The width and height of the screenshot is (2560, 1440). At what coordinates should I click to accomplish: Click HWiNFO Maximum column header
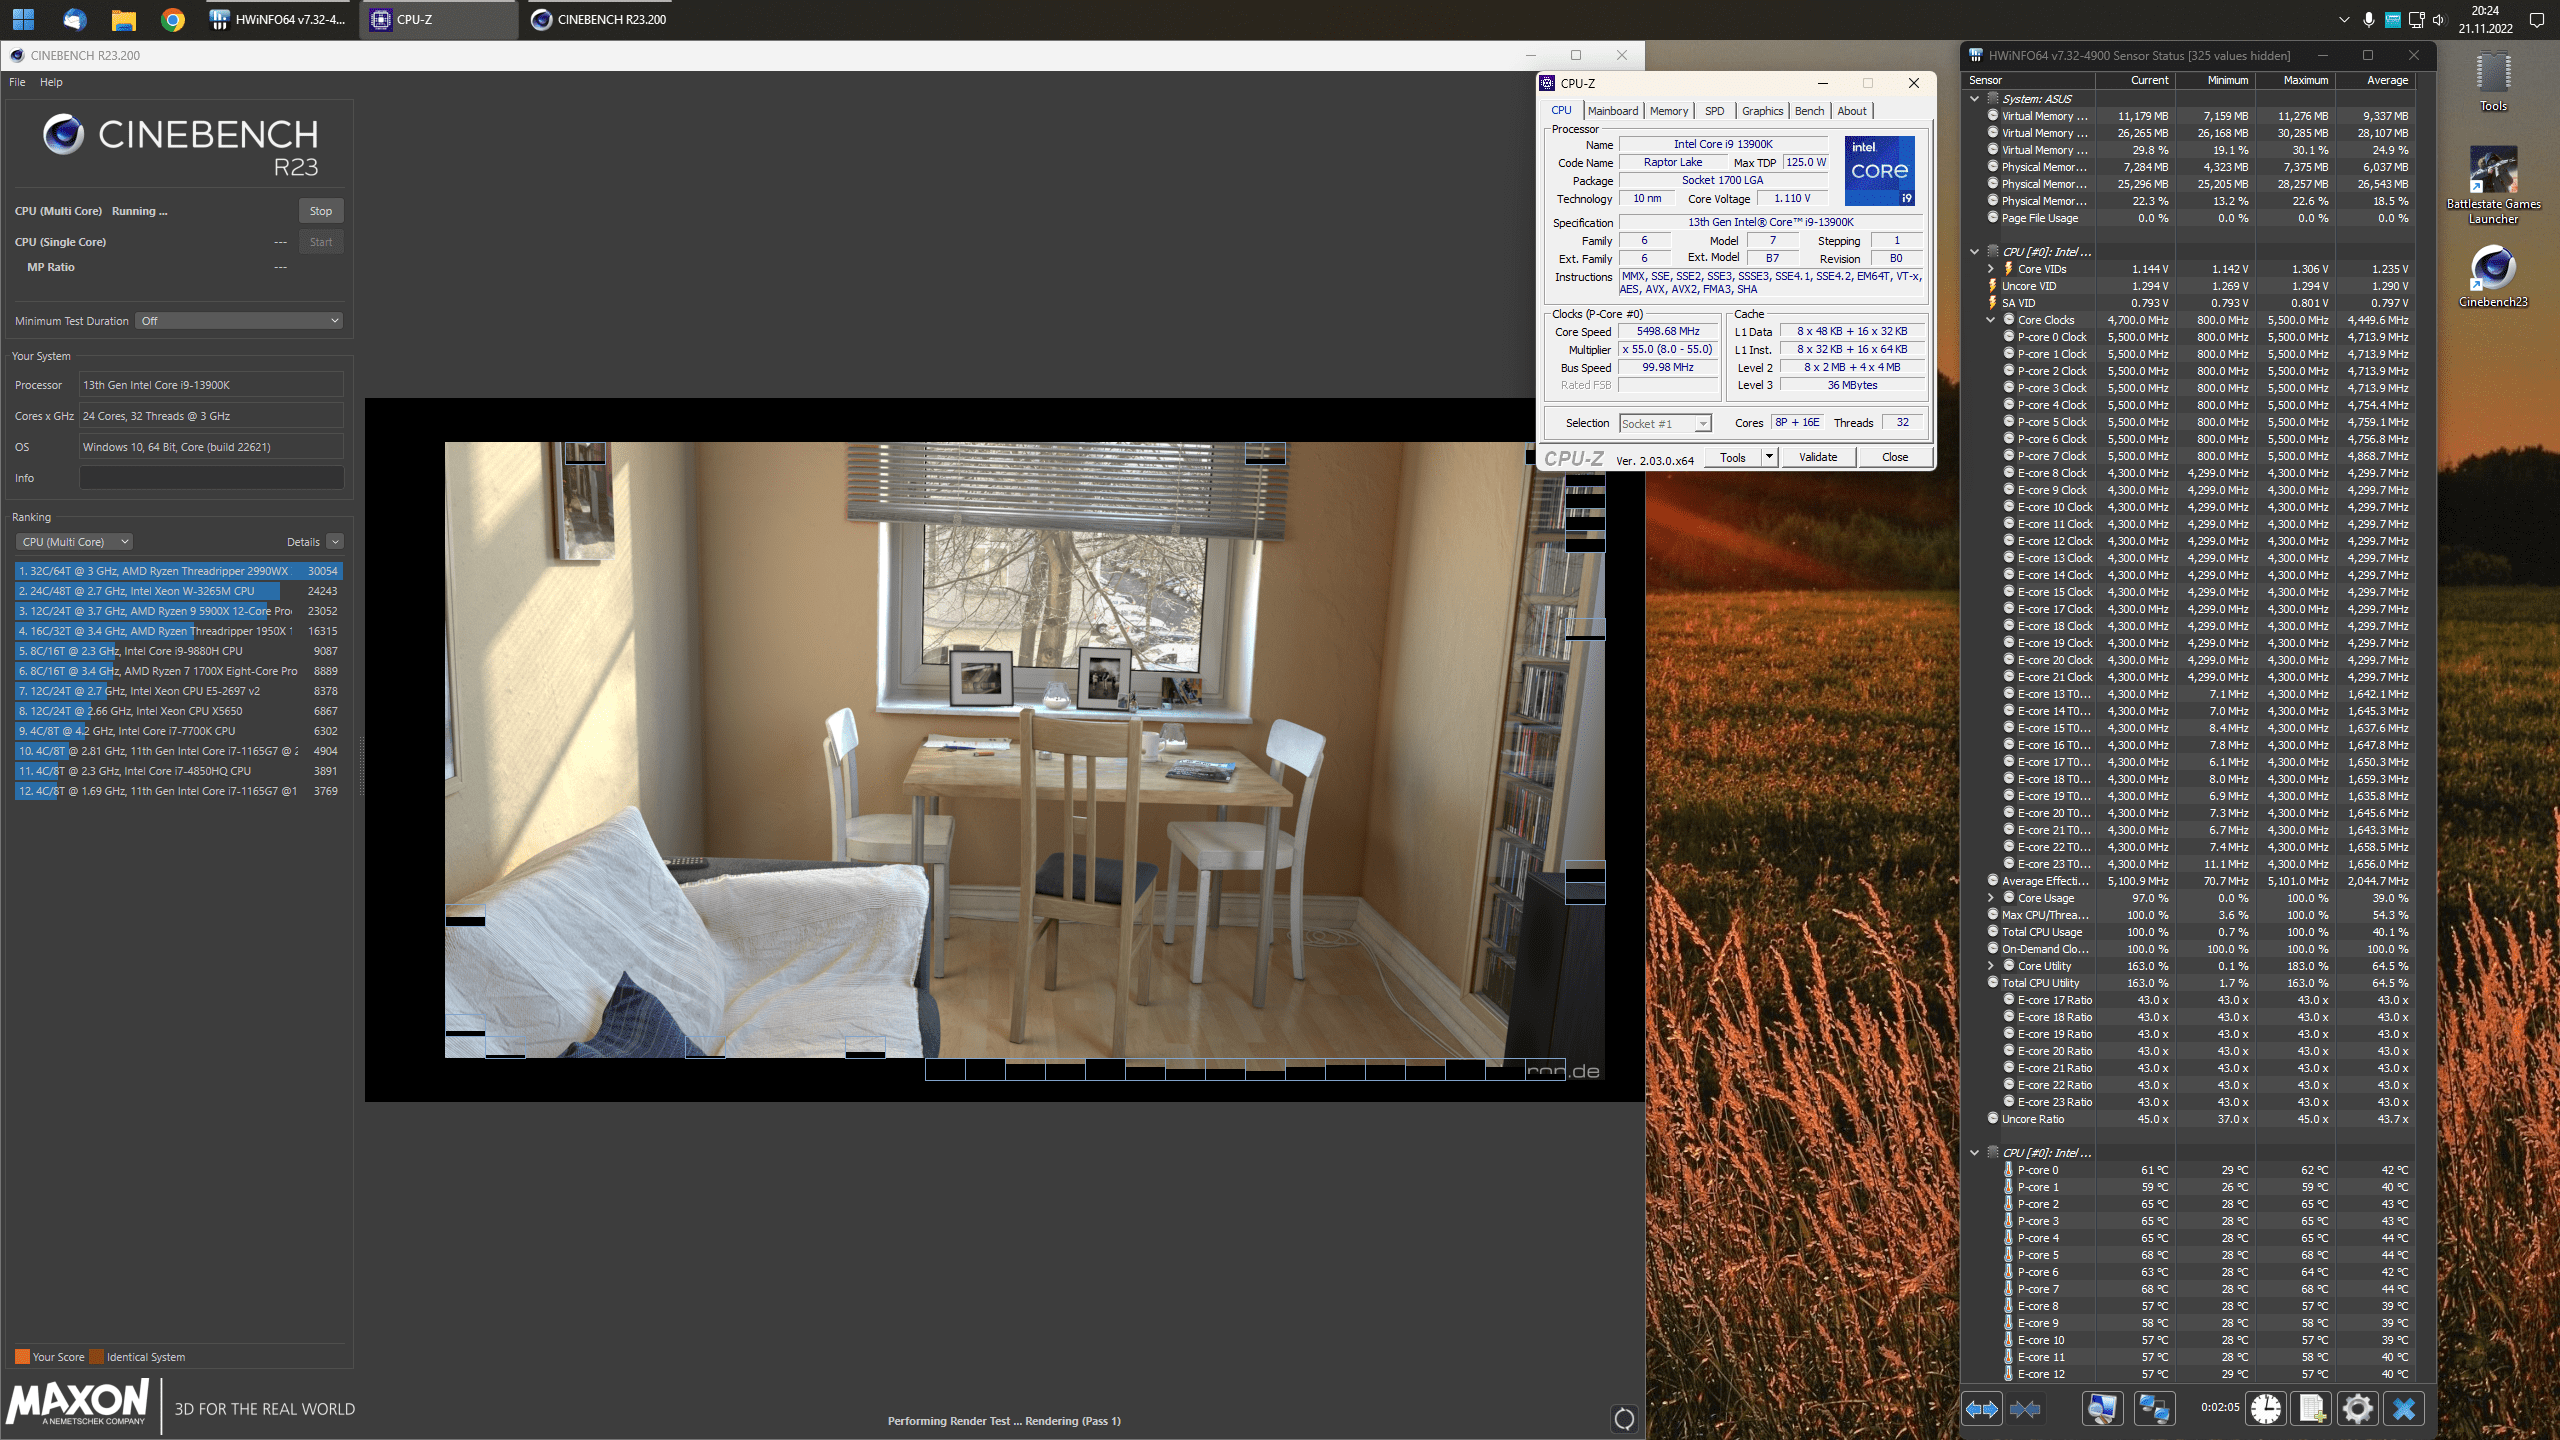2296,80
